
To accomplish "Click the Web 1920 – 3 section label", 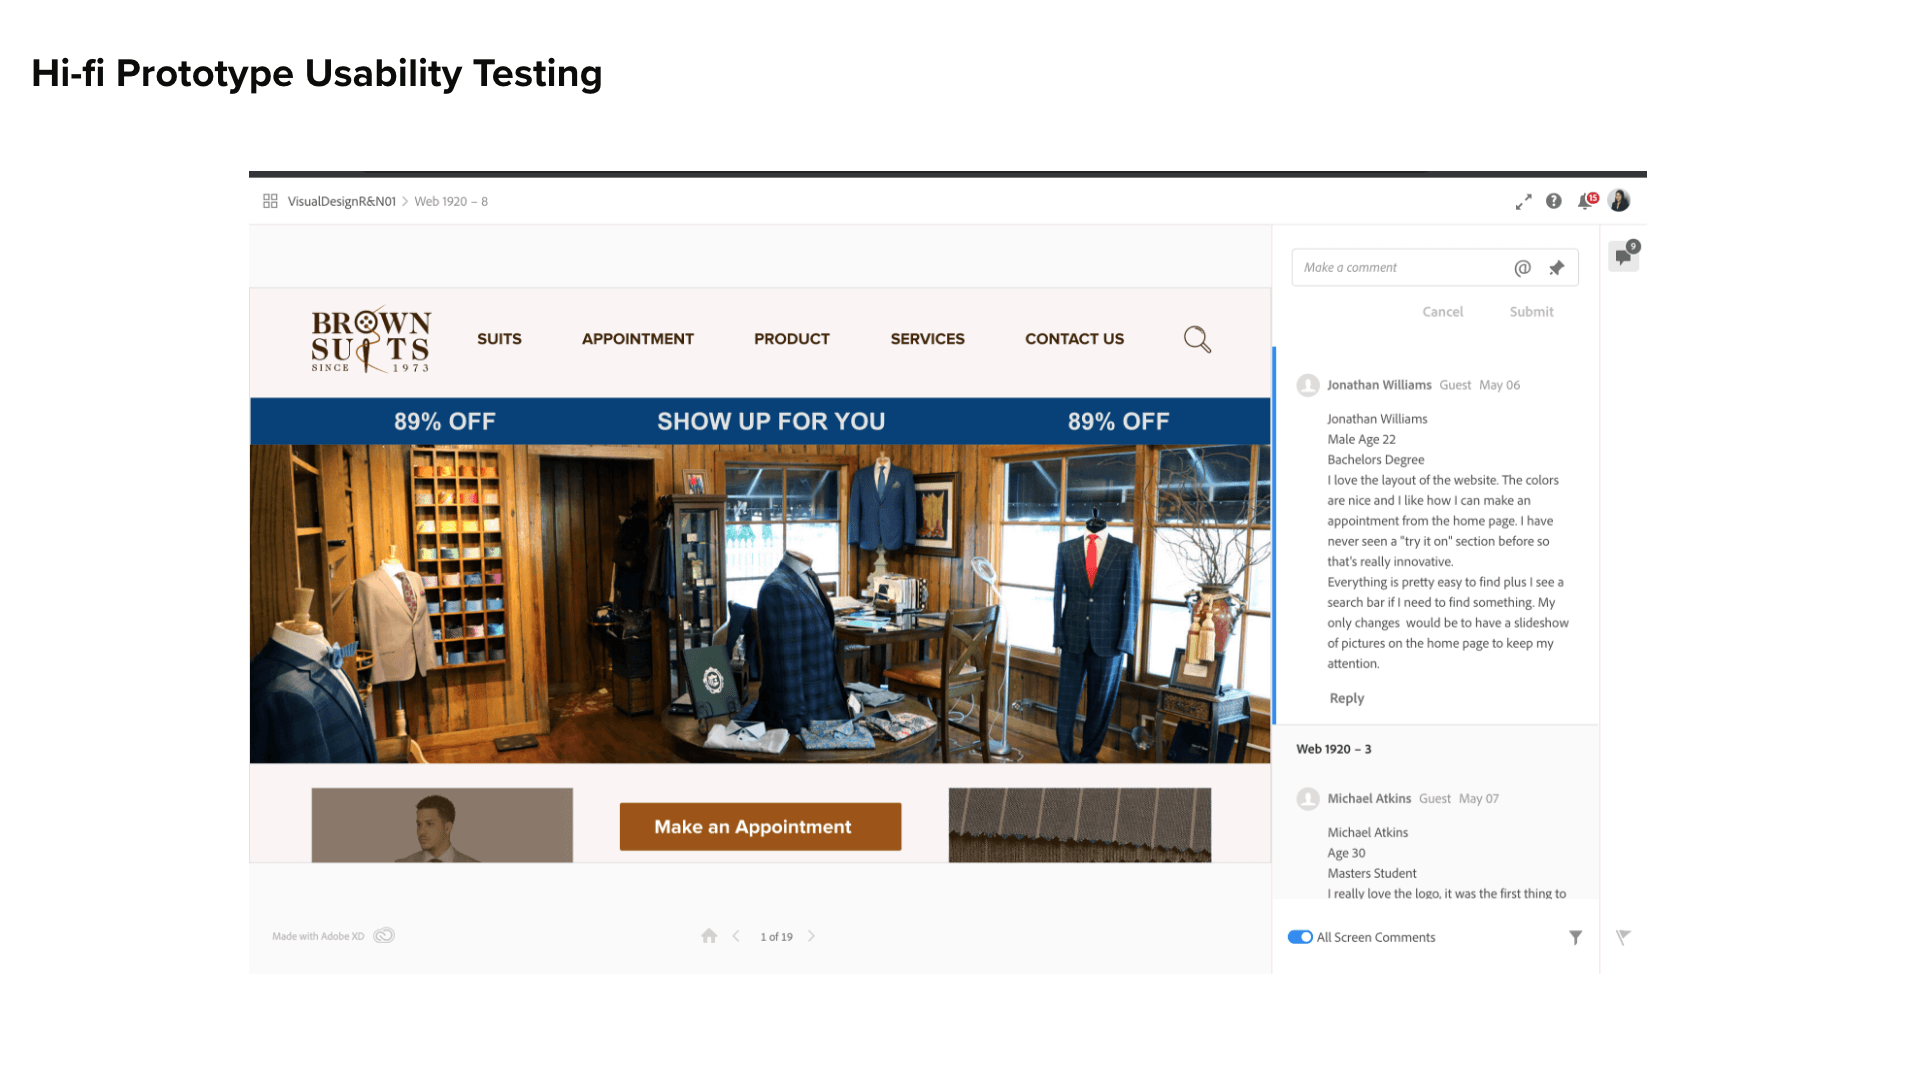I will click(x=1334, y=749).
